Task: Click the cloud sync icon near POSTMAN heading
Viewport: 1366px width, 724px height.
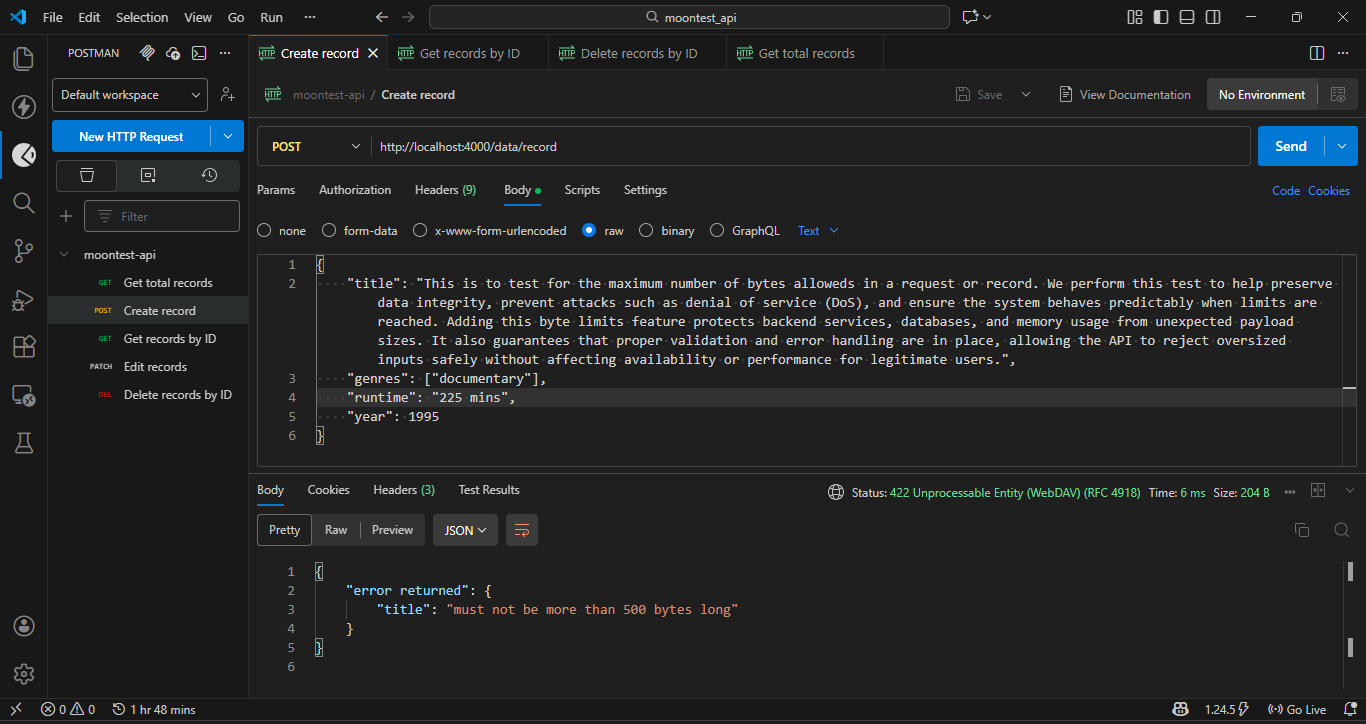Action: 170,53
